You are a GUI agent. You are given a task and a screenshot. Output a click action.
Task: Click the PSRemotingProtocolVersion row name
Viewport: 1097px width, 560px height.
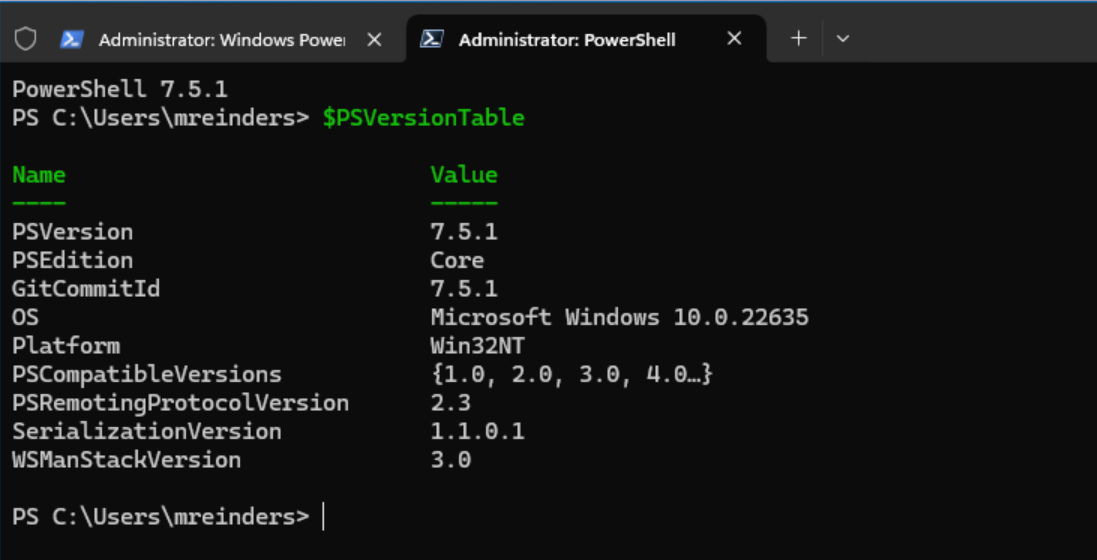coord(181,403)
